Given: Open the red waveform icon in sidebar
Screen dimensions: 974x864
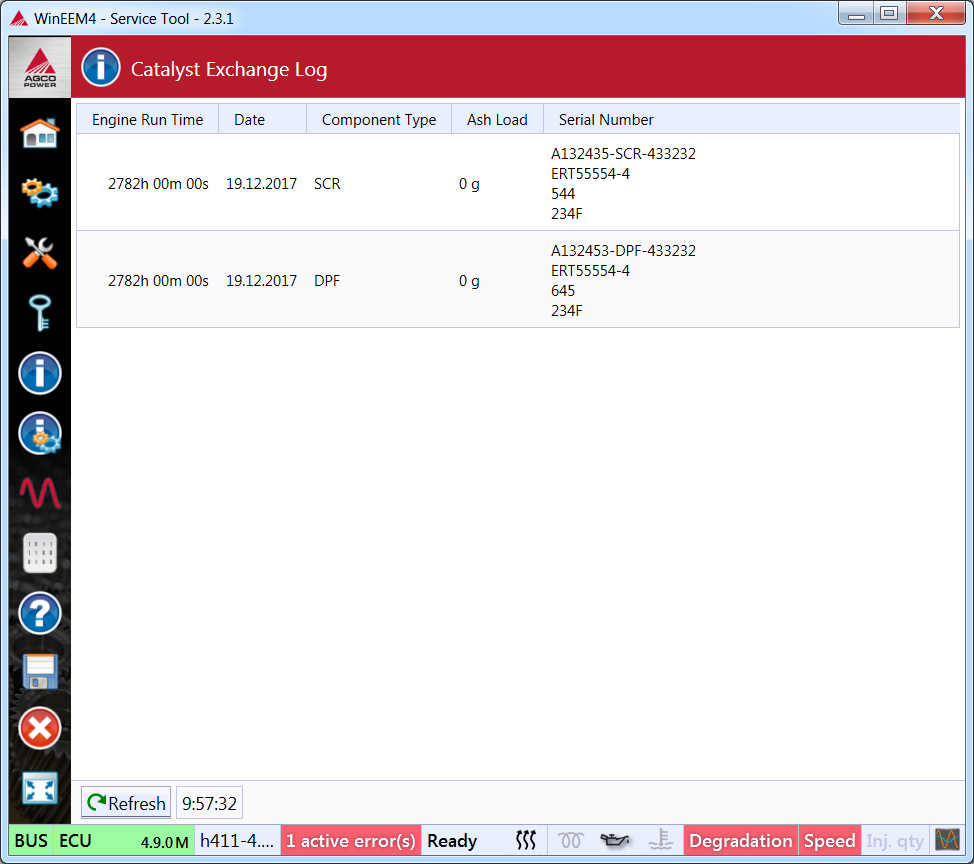Looking at the screenshot, I should point(40,492).
